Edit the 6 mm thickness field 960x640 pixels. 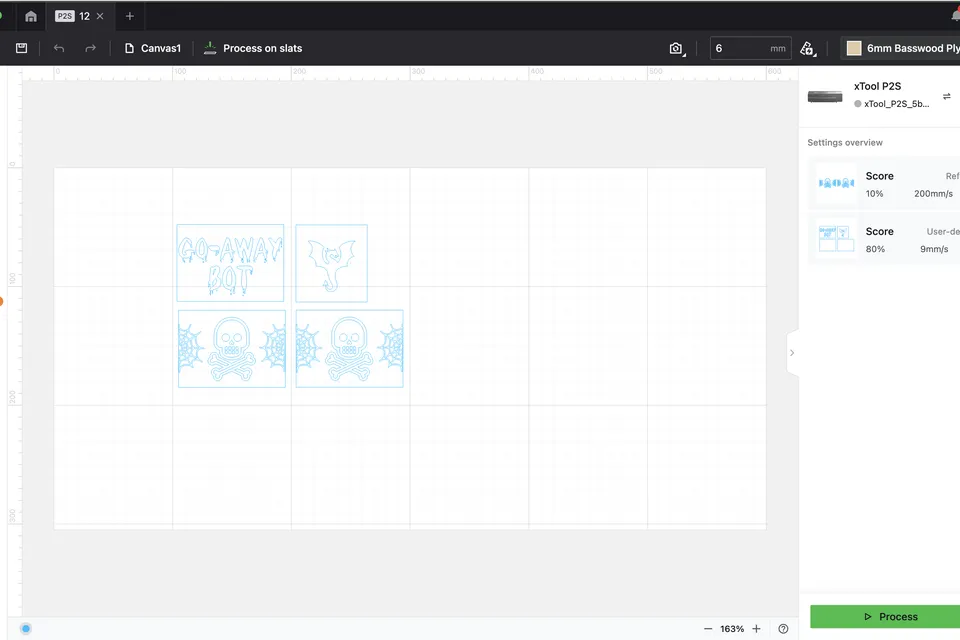(750, 48)
